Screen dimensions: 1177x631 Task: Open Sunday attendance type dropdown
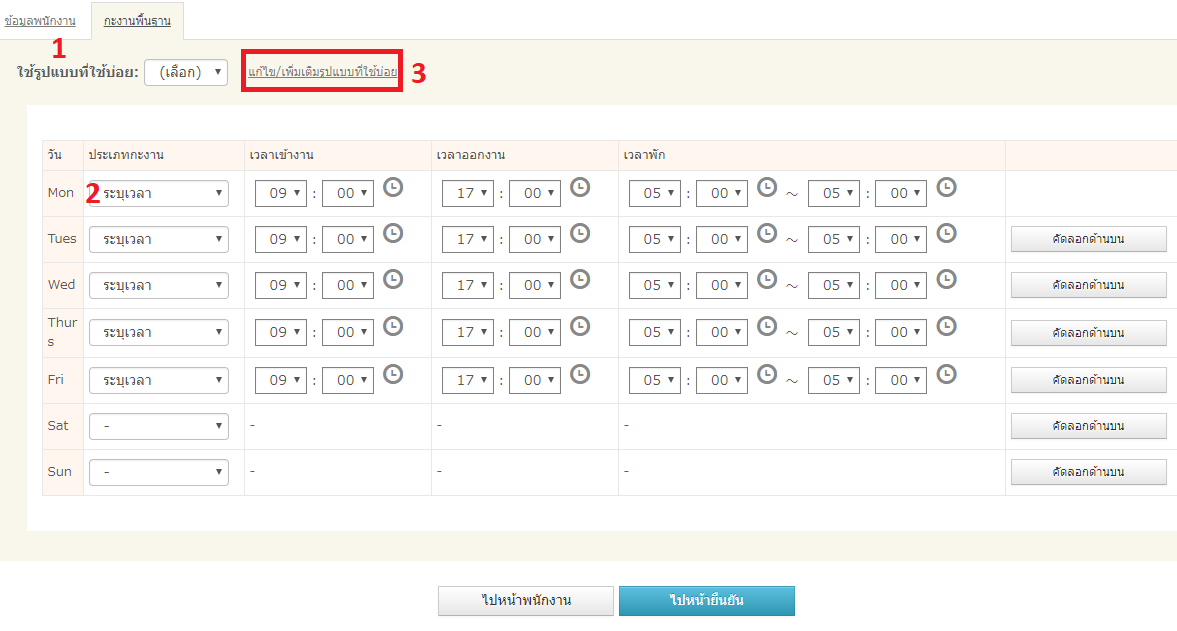tap(159, 473)
